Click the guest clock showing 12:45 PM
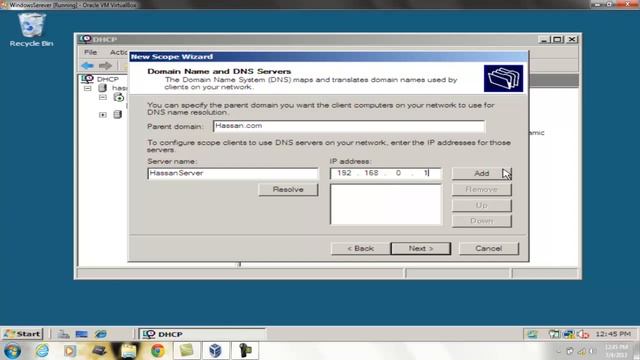Image resolution: width=640 pixels, height=360 pixels. tap(613, 334)
